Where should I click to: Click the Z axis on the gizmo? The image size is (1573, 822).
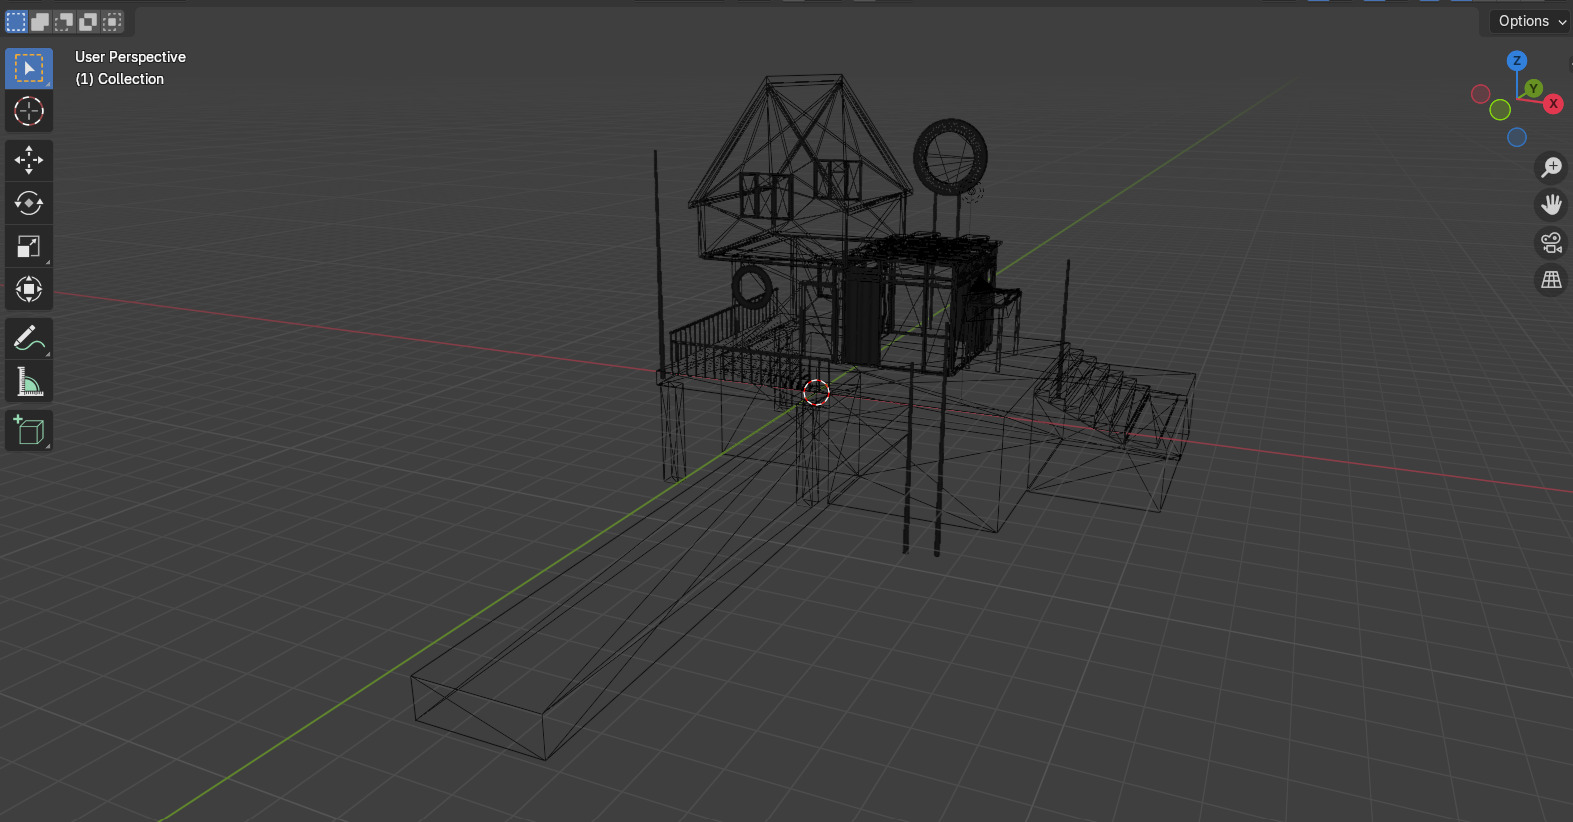pos(1517,61)
